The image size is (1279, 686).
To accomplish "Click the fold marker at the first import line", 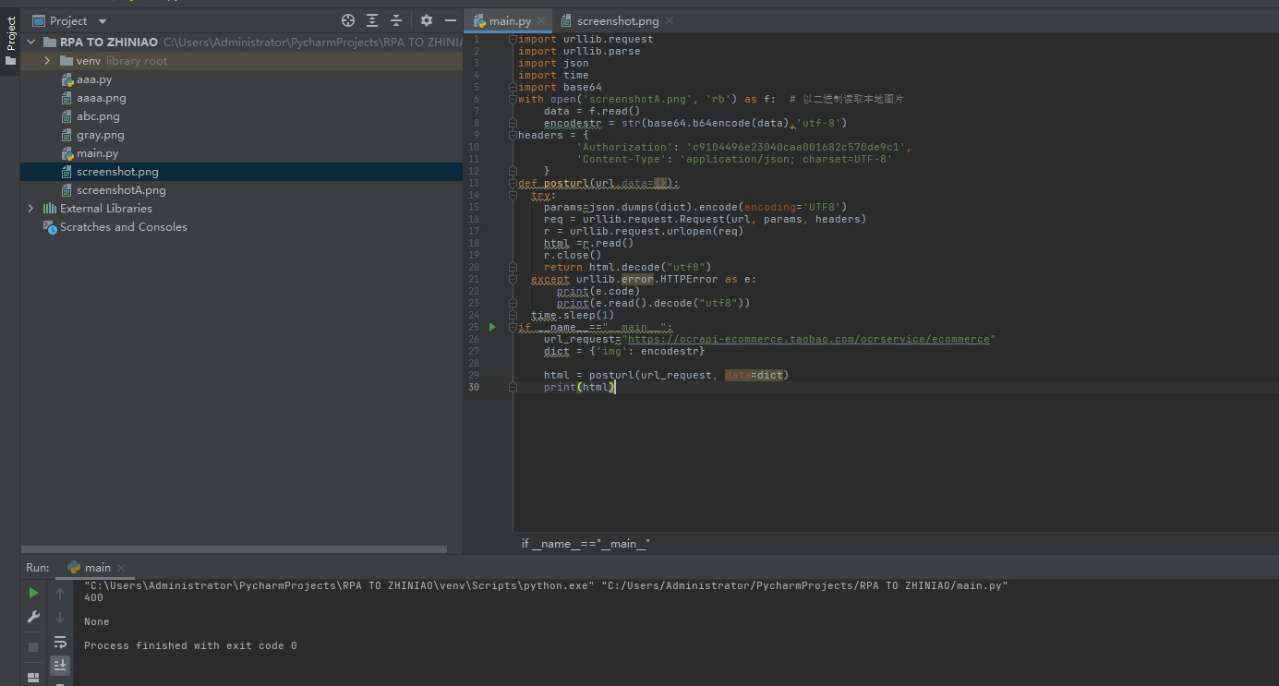I will (x=514, y=39).
